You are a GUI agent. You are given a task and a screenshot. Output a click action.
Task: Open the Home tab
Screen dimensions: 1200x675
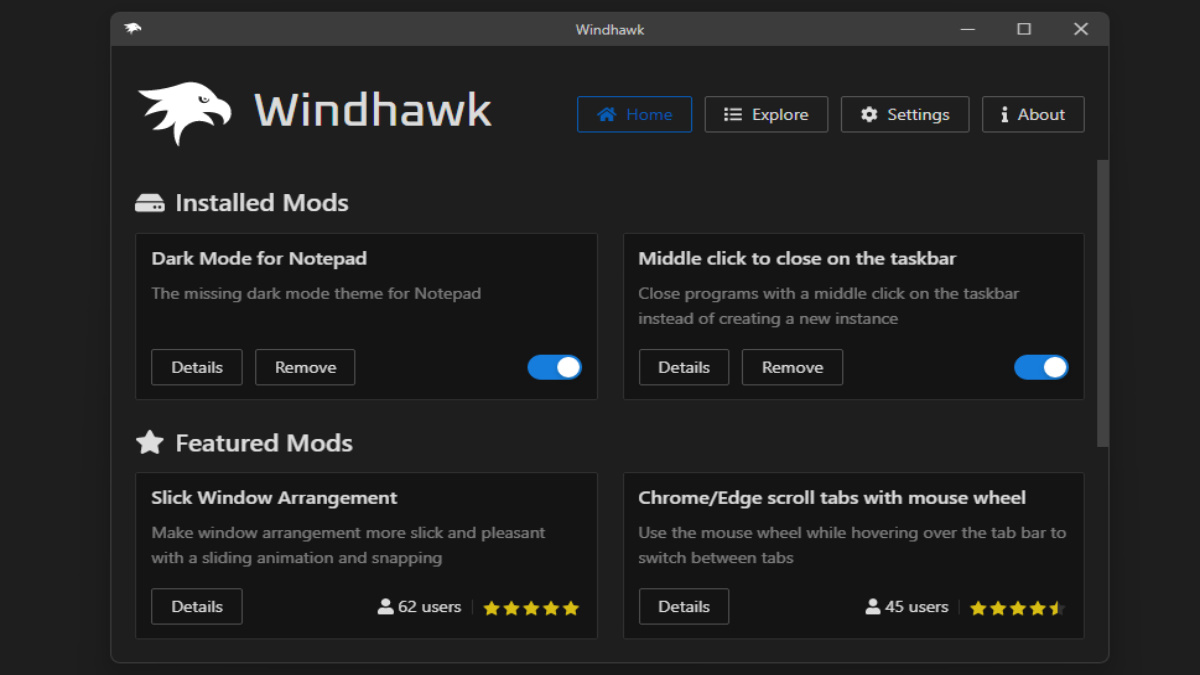click(x=634, y=114)
